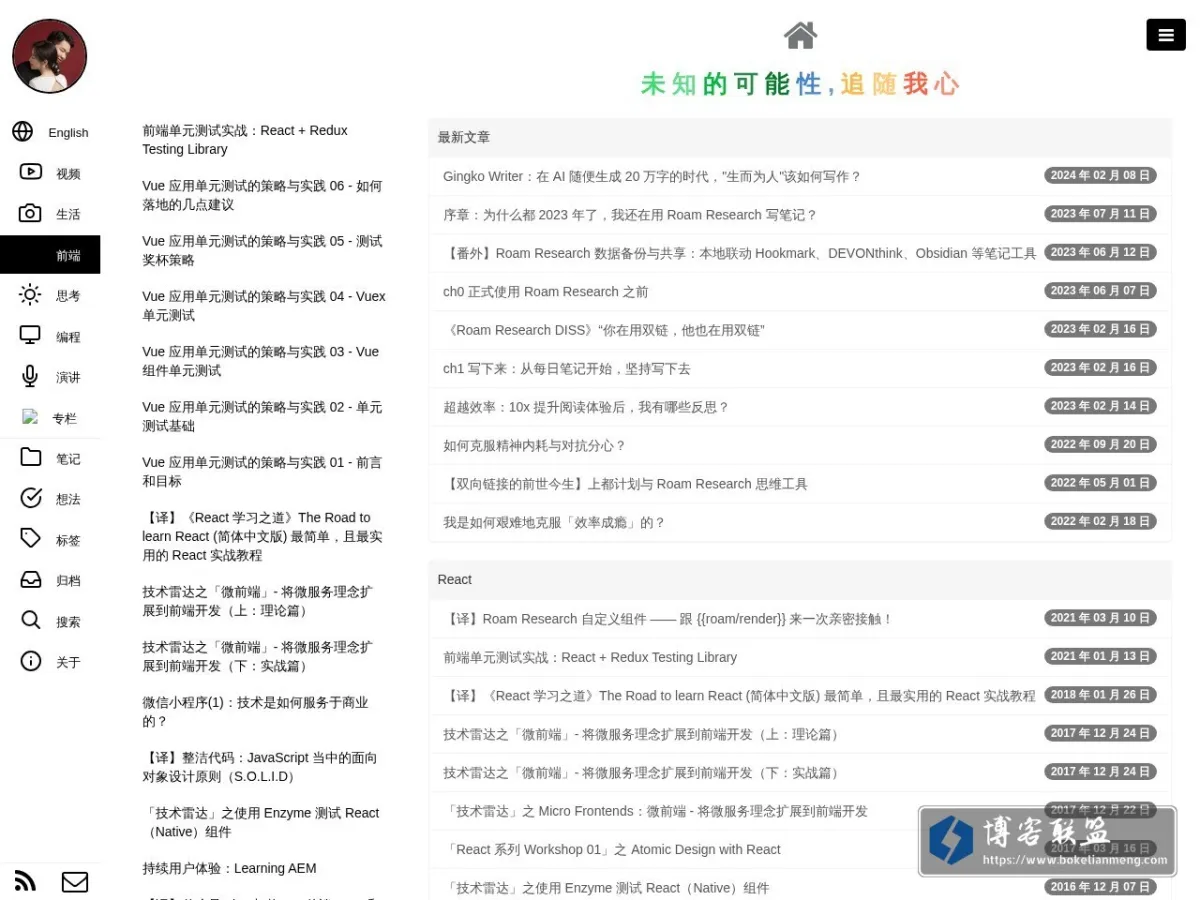Switch language to English
The image size is (1200, 900).
pyautogui.click(x=68, y=133)
